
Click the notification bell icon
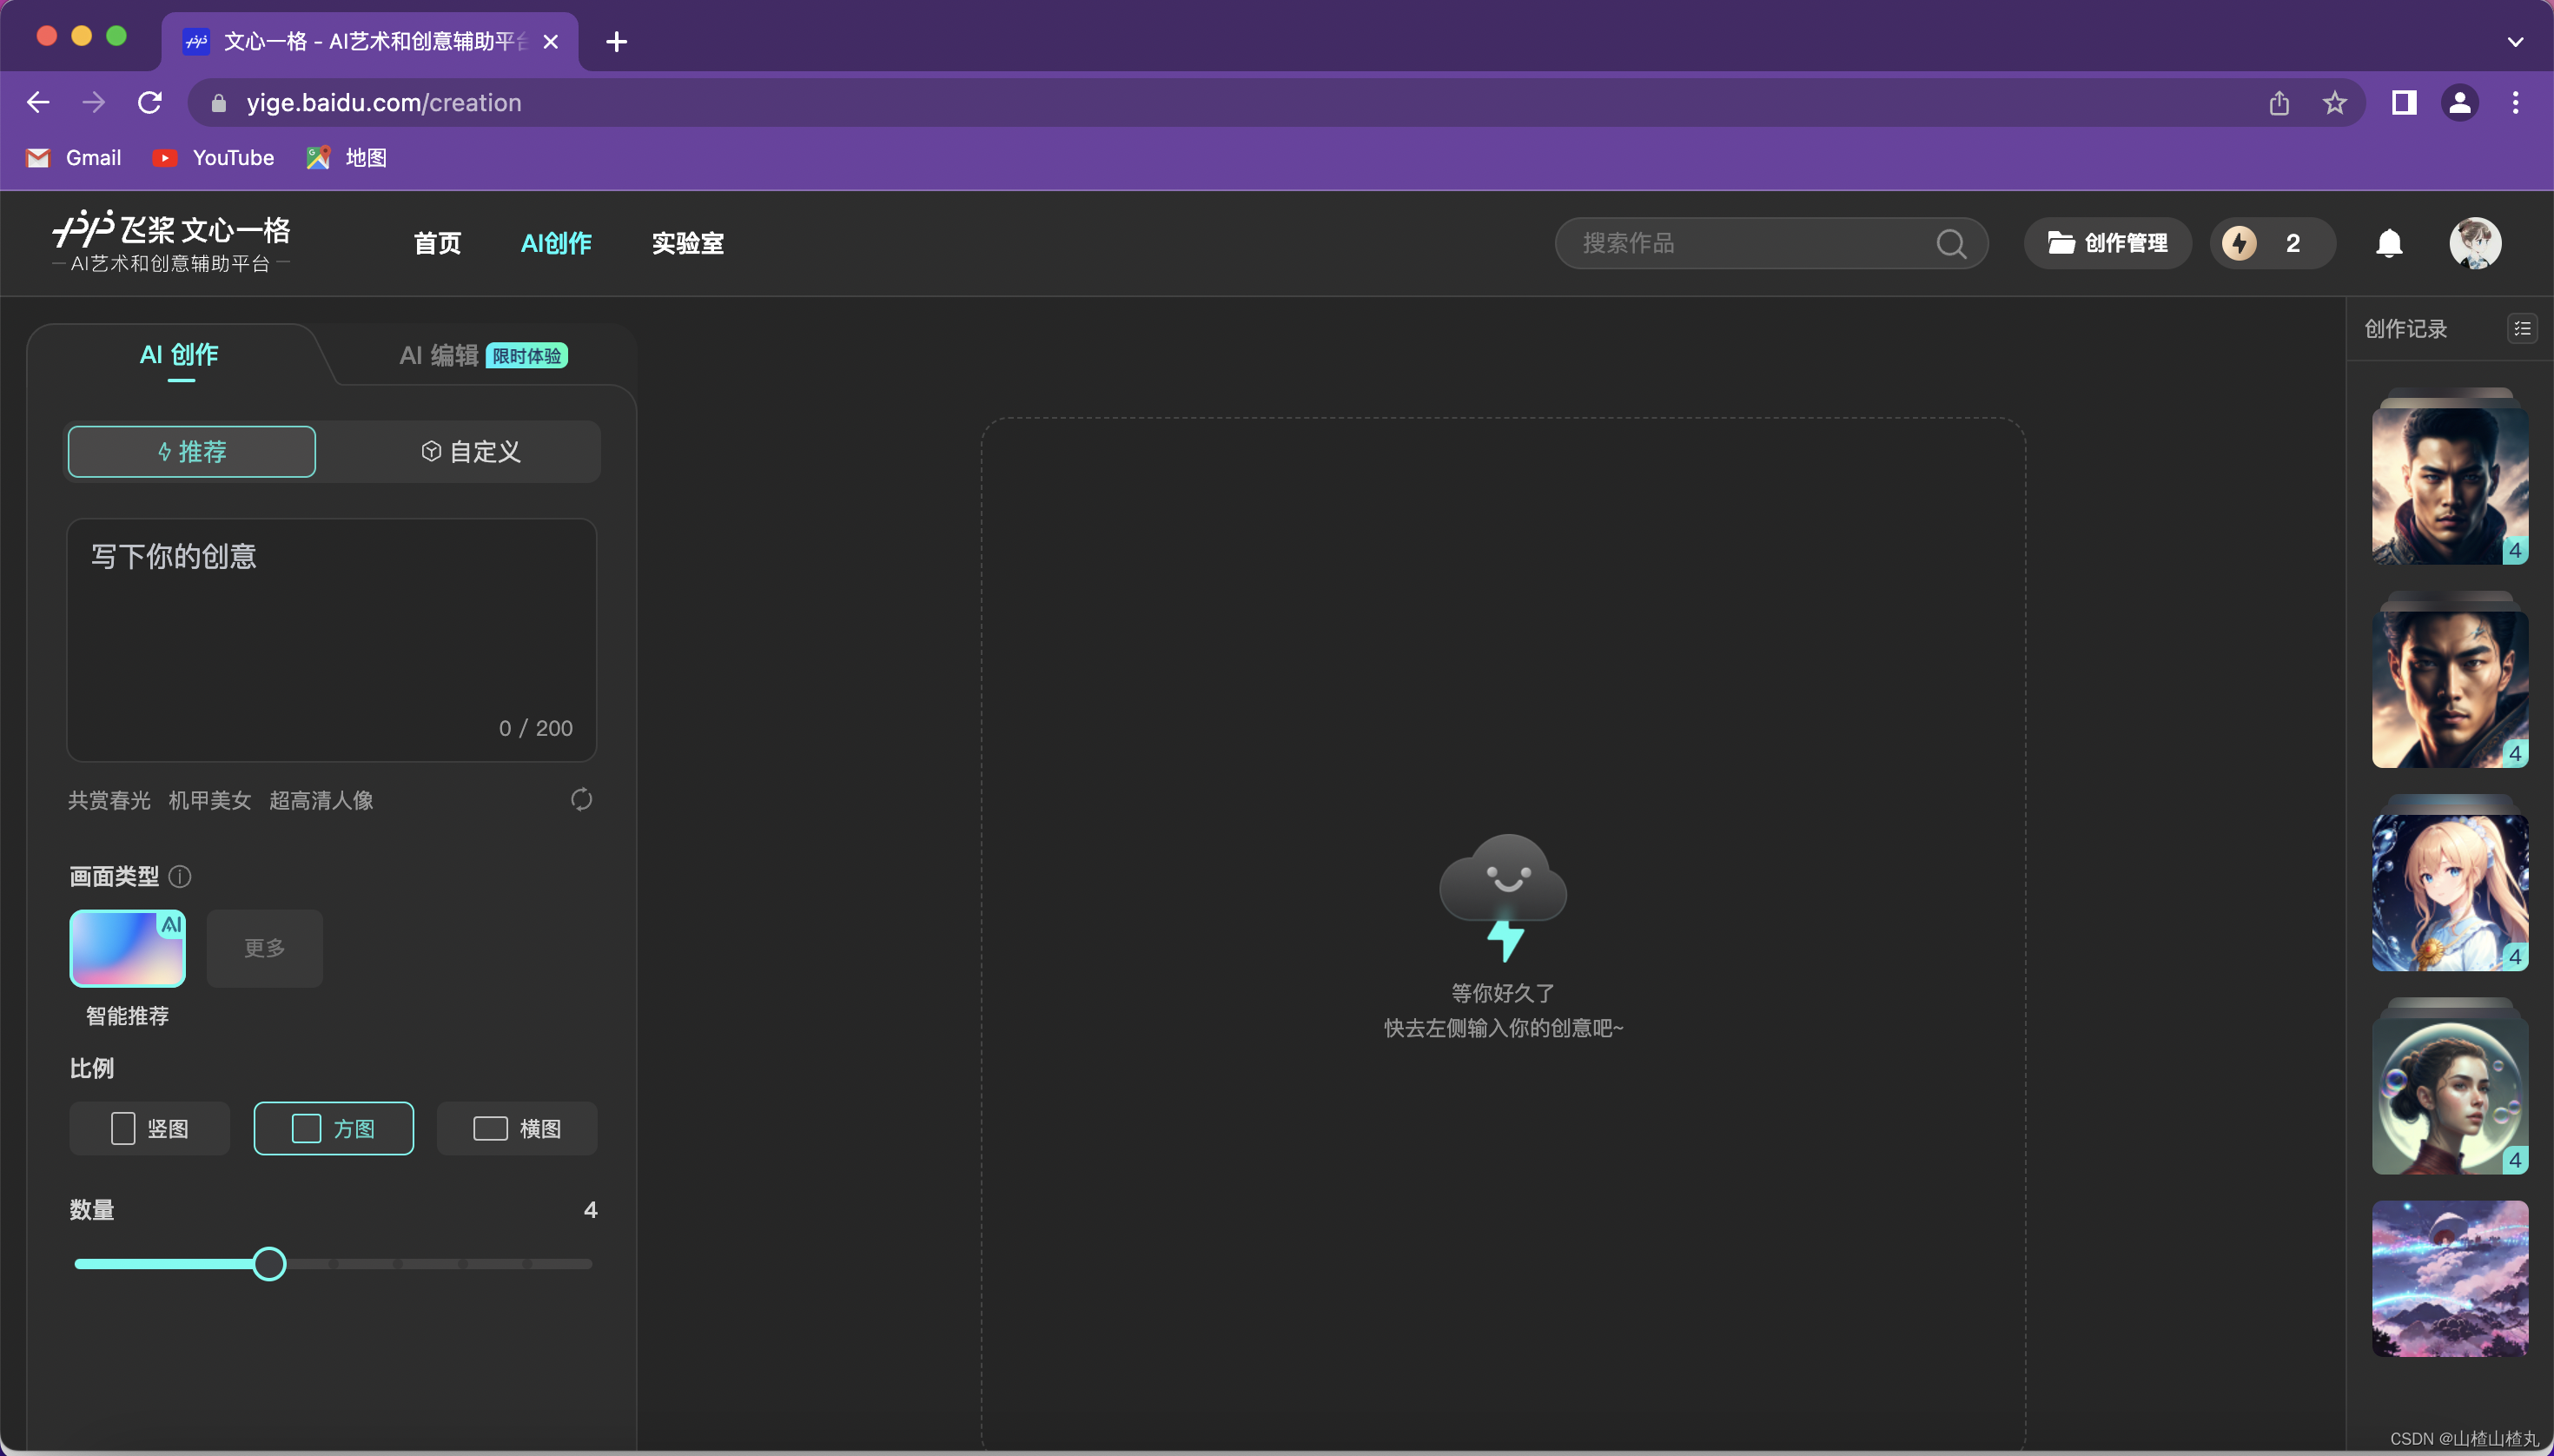2389,243
